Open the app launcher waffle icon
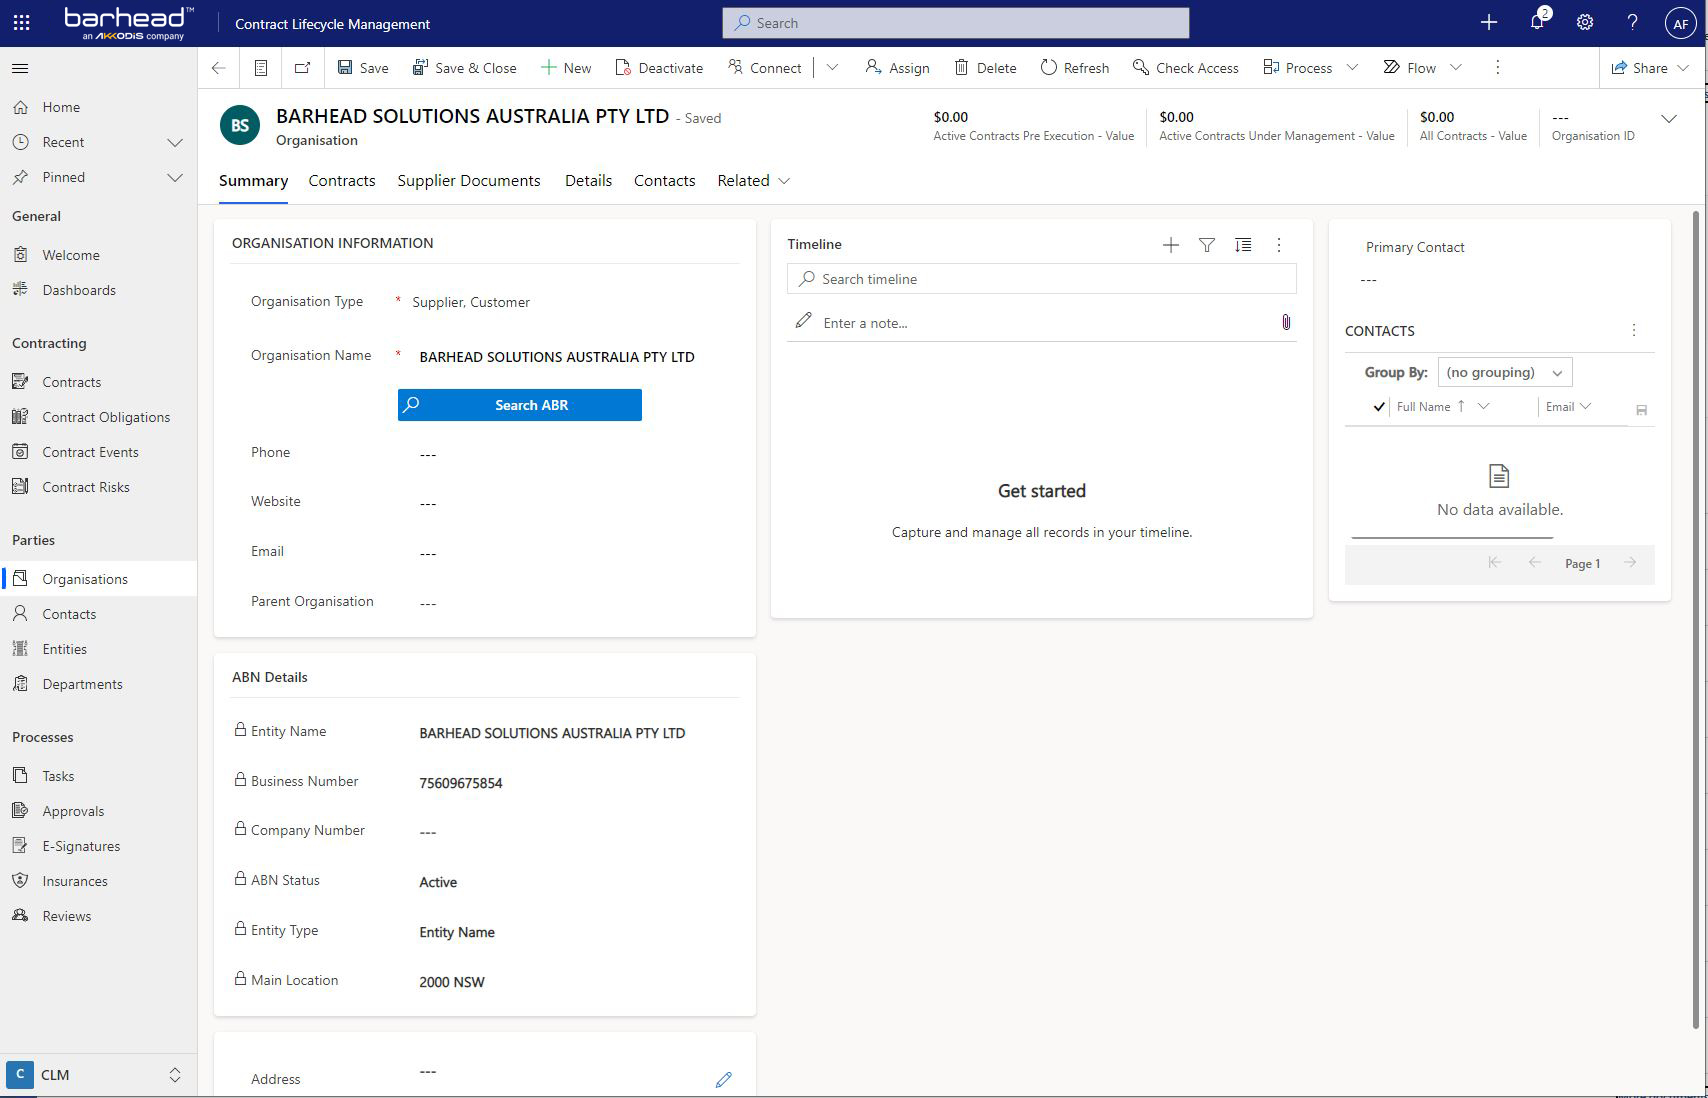This screenshot has width=1708, height=1098. click(x=21, y=22)
